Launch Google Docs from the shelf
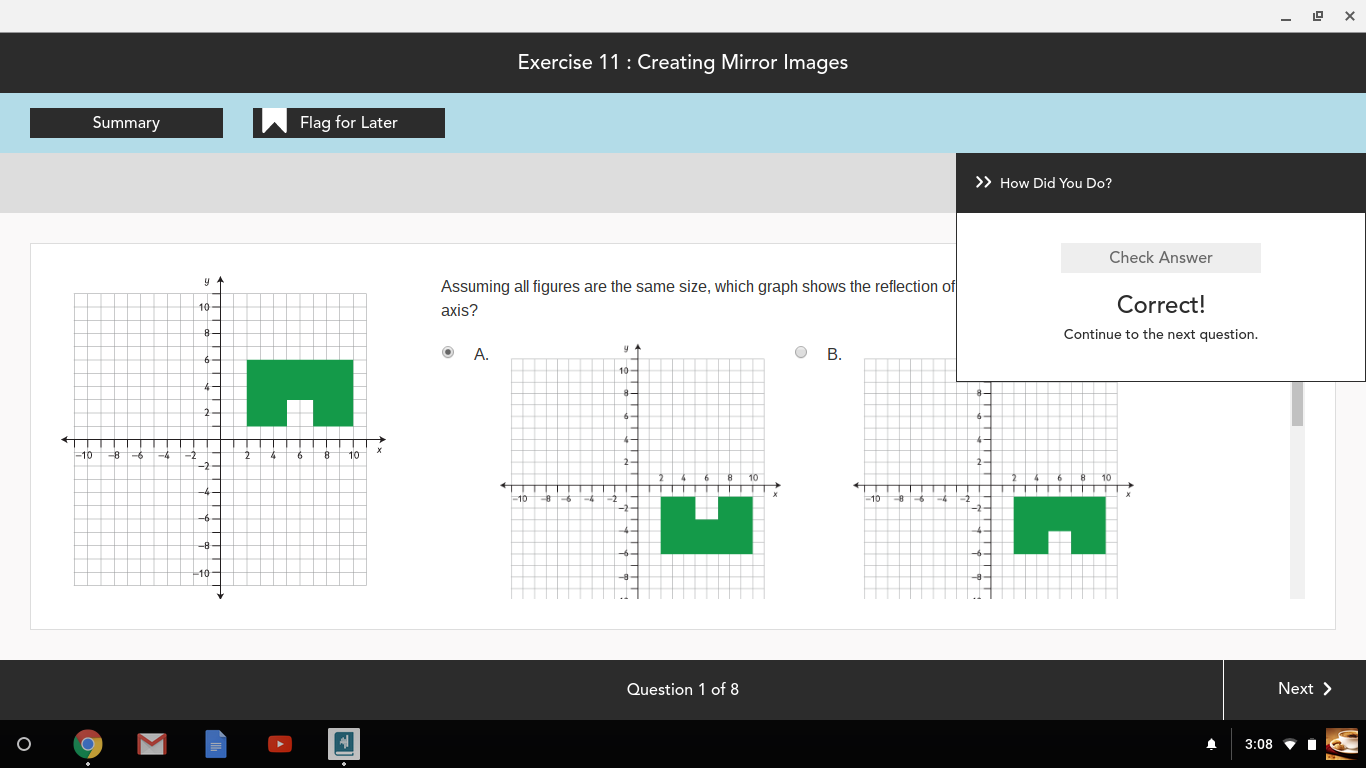The image size is (1366, 768). pos(216,744)
